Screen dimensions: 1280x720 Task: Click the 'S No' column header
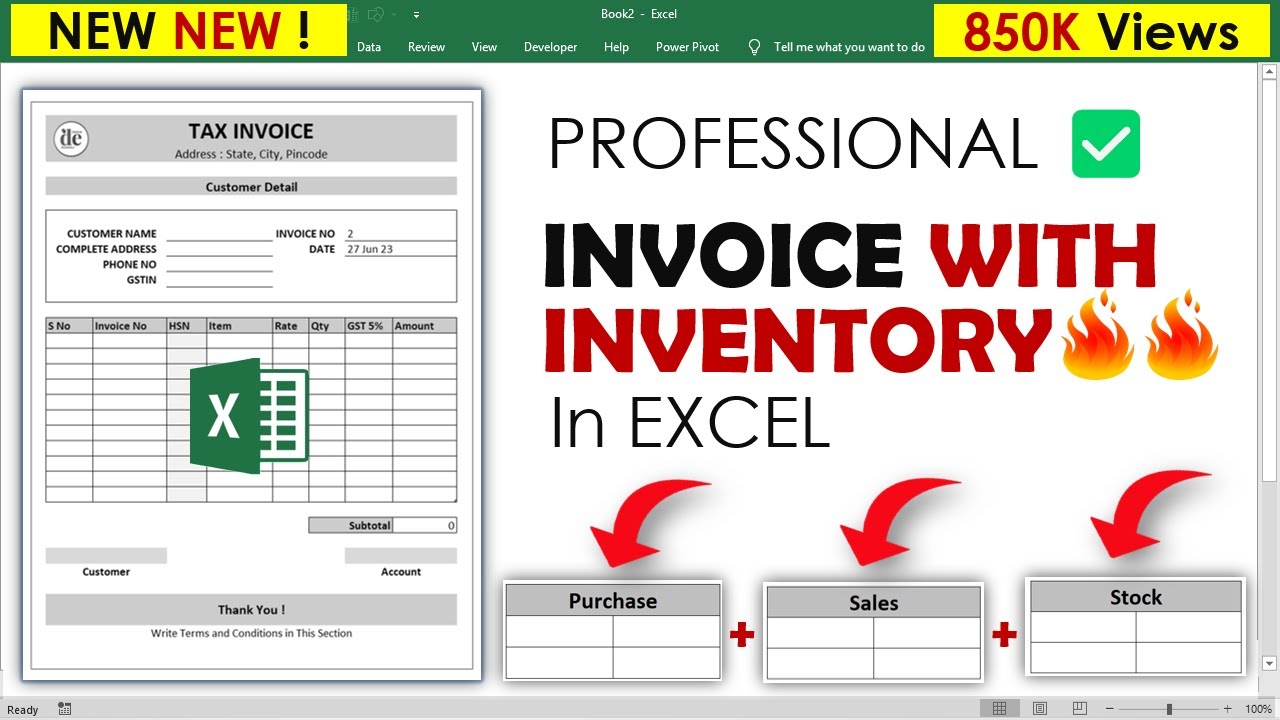(x=69, y=326)
